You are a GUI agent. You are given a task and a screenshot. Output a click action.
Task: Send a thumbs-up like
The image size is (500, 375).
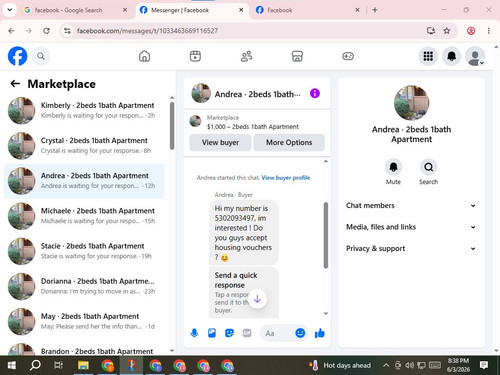(x=319, y=333)
